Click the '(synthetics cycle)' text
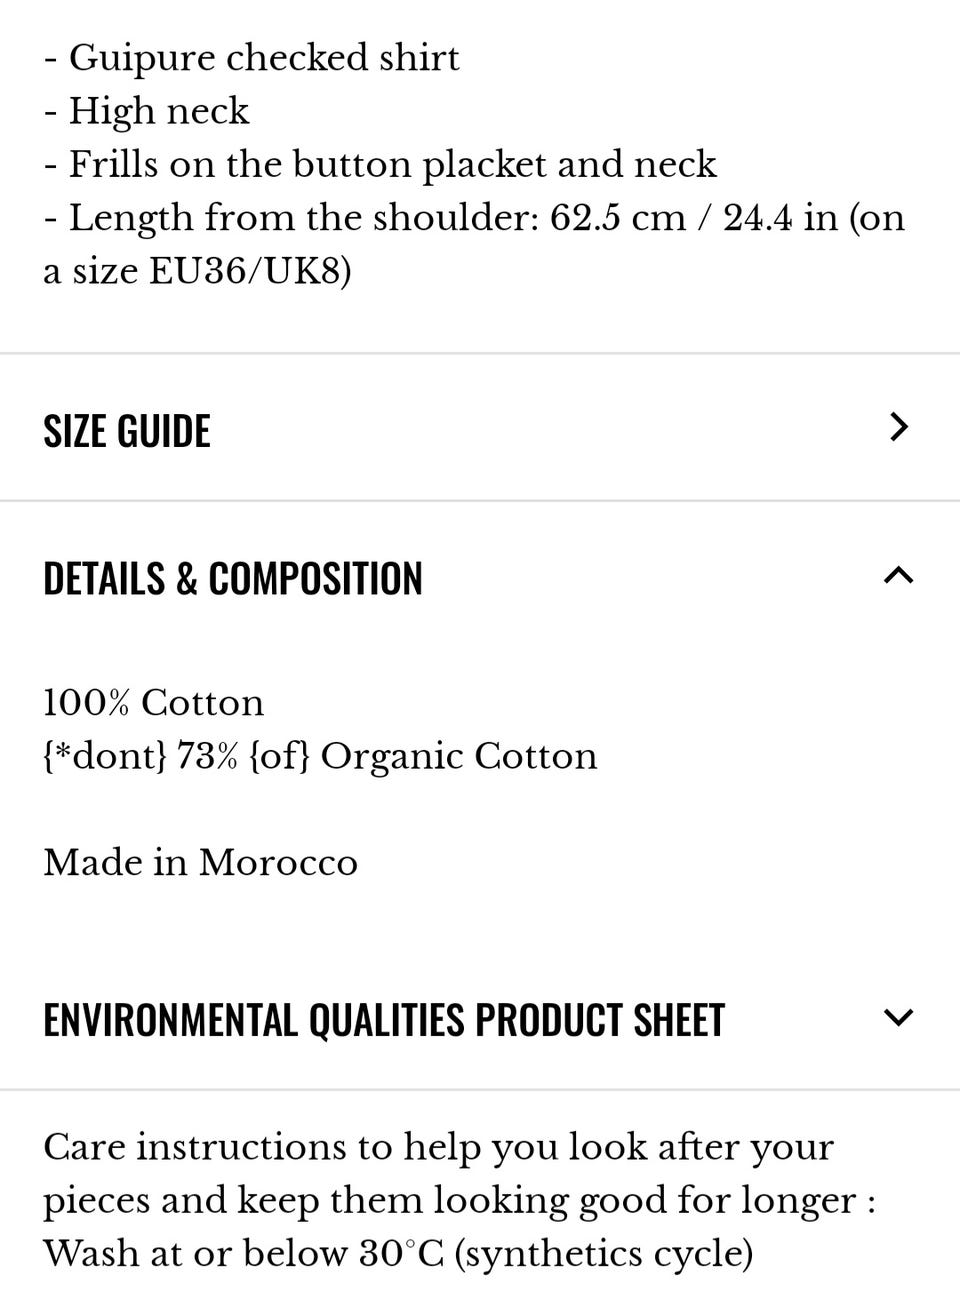This screenshot has height=1300, width=960. pos(604,1253)
